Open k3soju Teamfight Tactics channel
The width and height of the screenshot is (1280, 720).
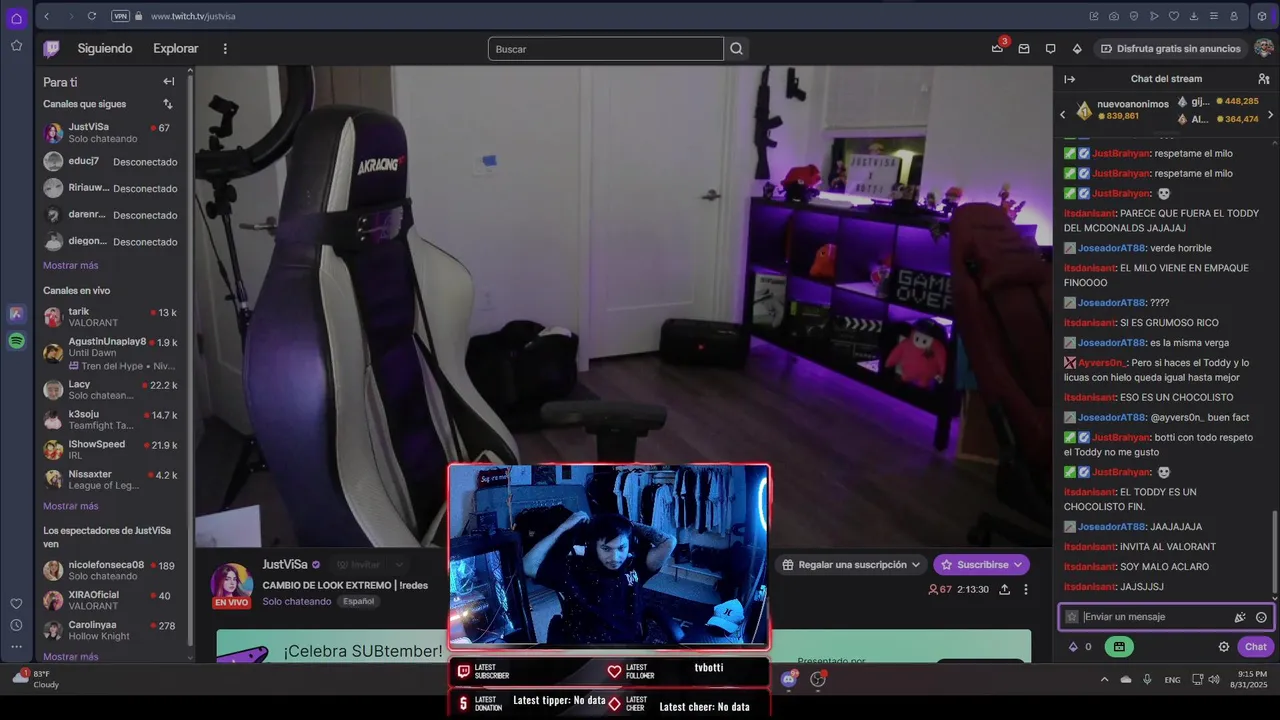(110, 420)
